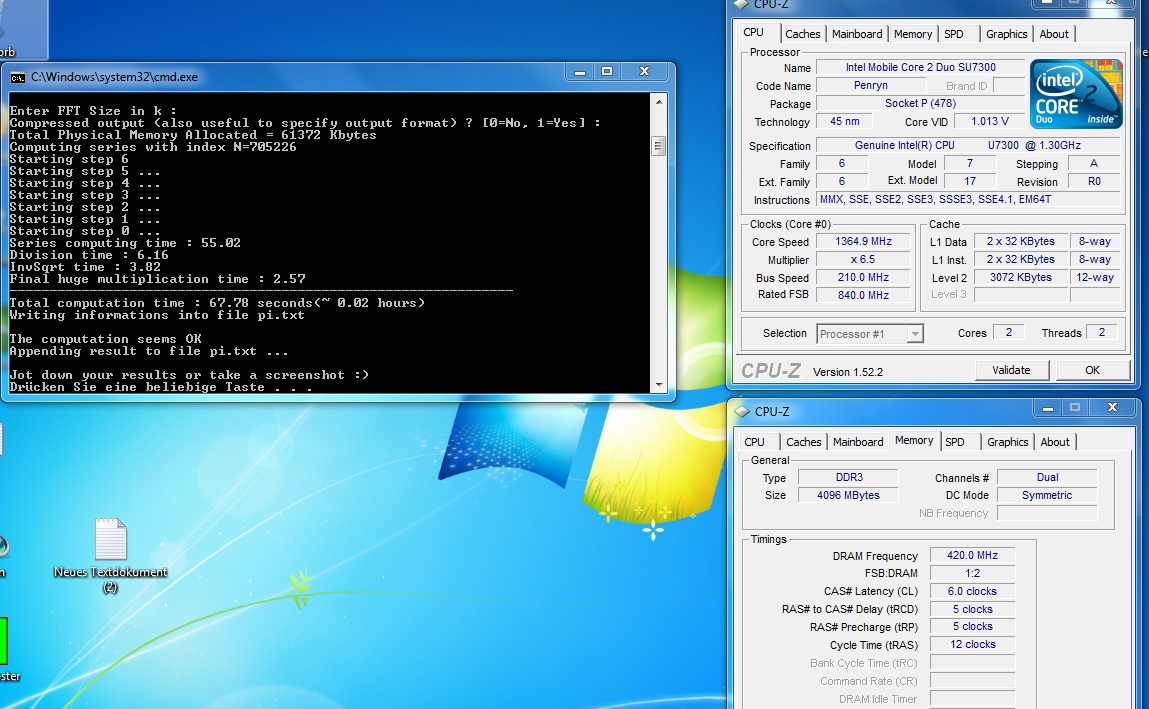Click the cmd window scrollbar thumb
Viewport: 1149px width, 709px height.
pyautogui.click(x=658, y=146)
